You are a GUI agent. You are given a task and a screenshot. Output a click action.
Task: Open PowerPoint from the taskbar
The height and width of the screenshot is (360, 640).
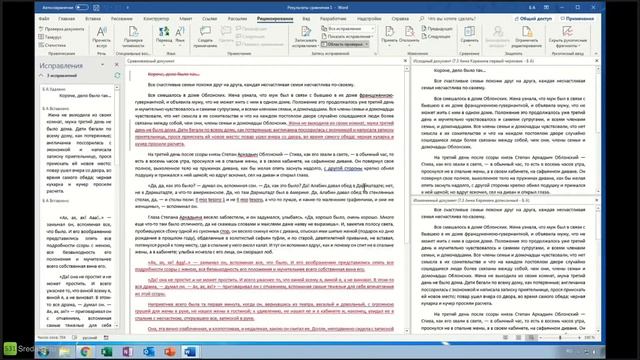[170, 351]
